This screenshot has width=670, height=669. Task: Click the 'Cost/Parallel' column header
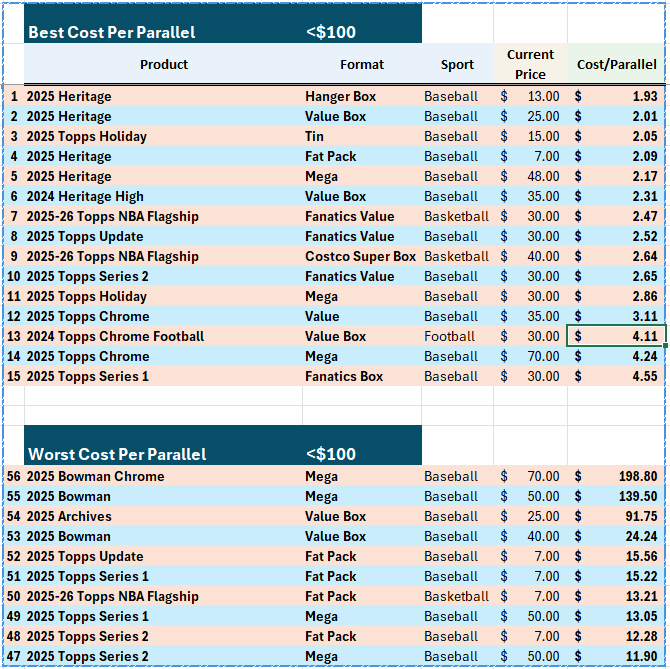click(616, 64)
